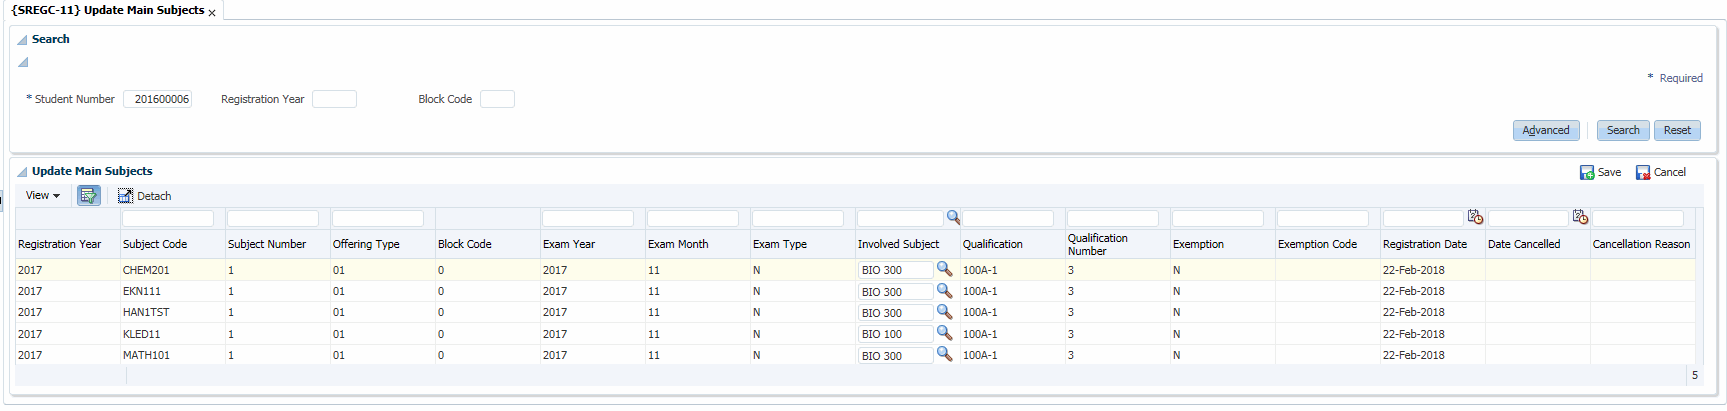
Task: Open the subject lookup for the CHEM201 row
Action: 944,269
